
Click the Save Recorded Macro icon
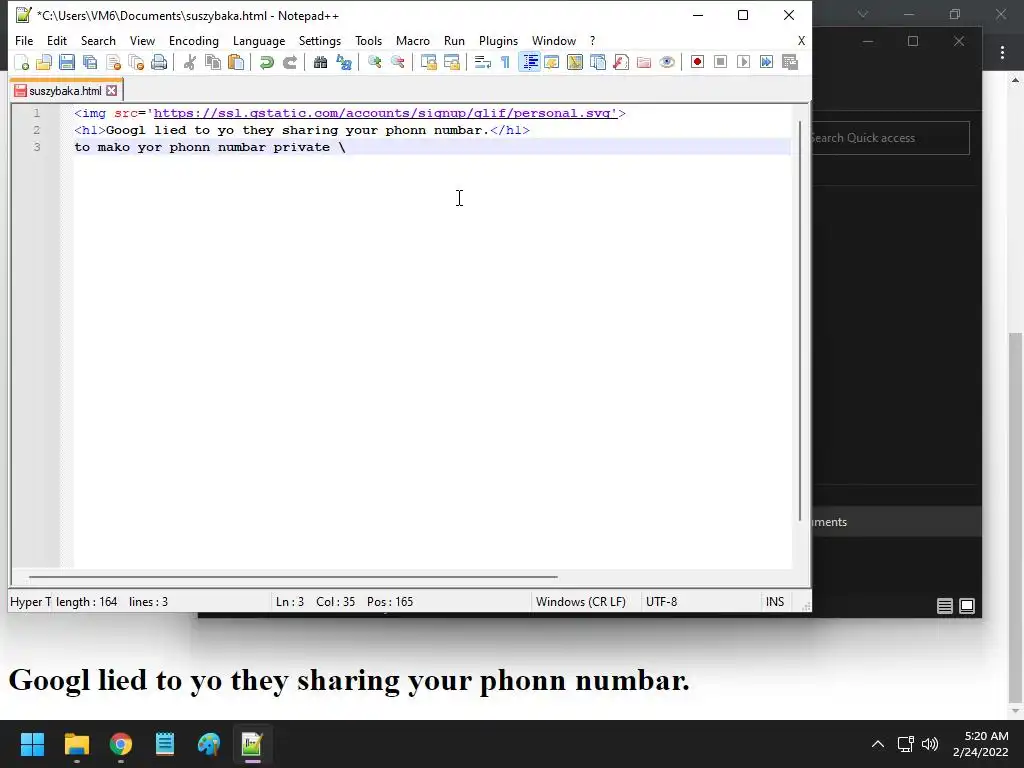(x=790, y=62)
